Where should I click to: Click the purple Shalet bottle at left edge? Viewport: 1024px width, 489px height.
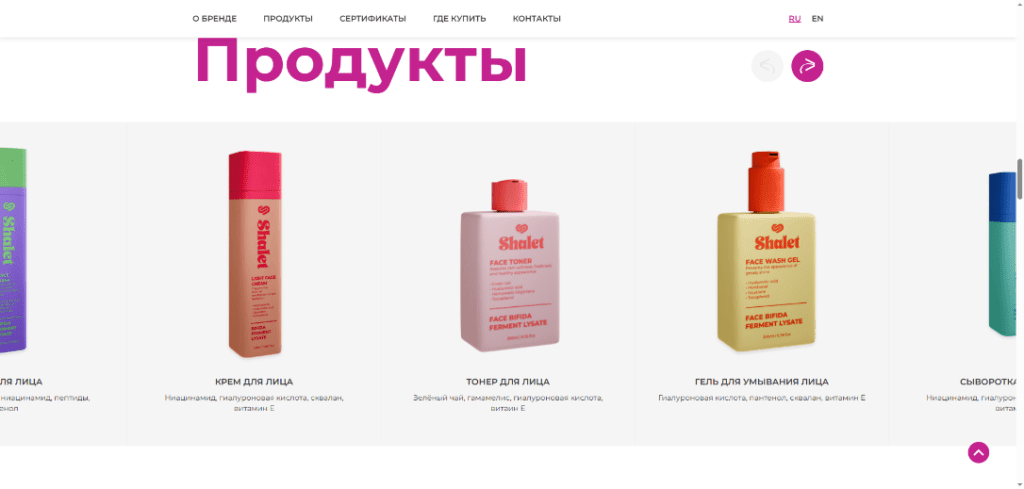tap(13, 251)
